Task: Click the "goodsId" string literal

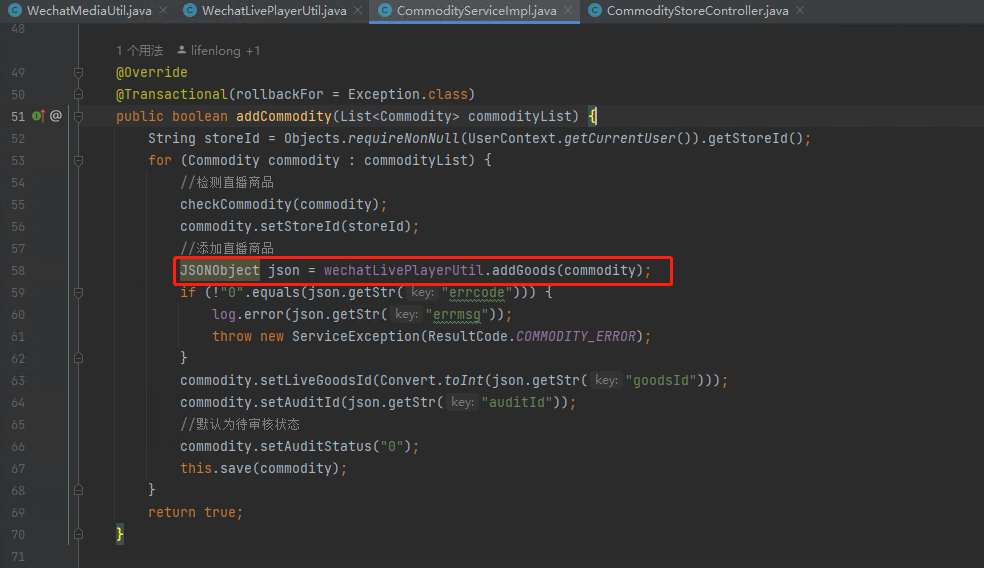Action: 661,380
